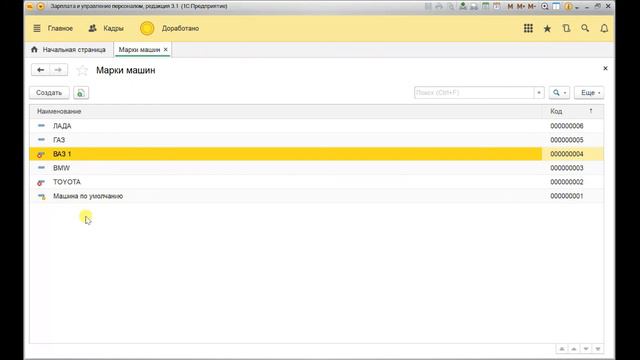
Task: Click the M memory button in title bar
Action: (x=510, y=6)
